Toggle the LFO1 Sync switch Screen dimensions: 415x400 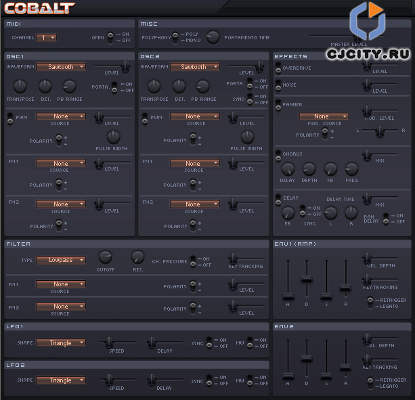(x=209, y=343)
